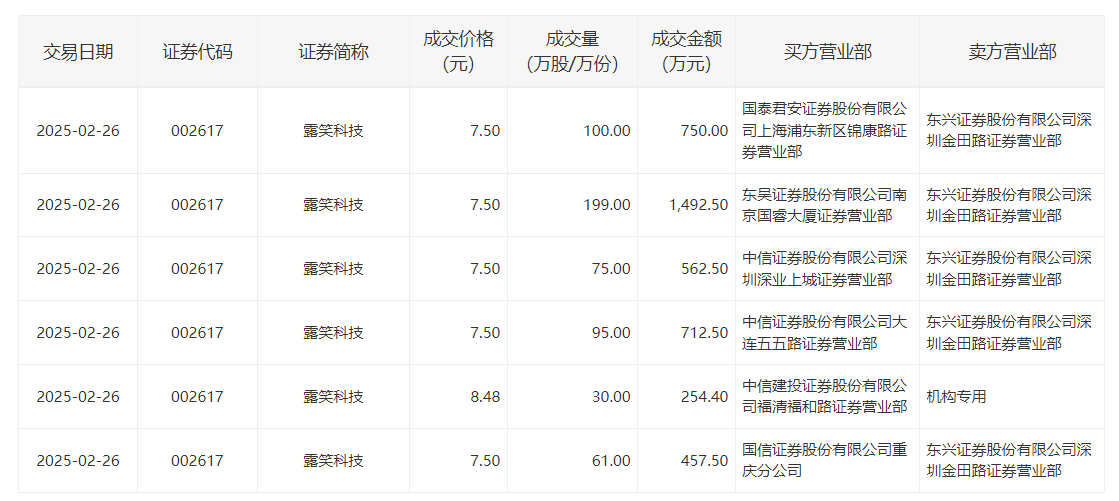Screen dimensions: 1119x501
Task: Click the 国信证券 重庆分公司 buyer cell
Action: [826, 461]
